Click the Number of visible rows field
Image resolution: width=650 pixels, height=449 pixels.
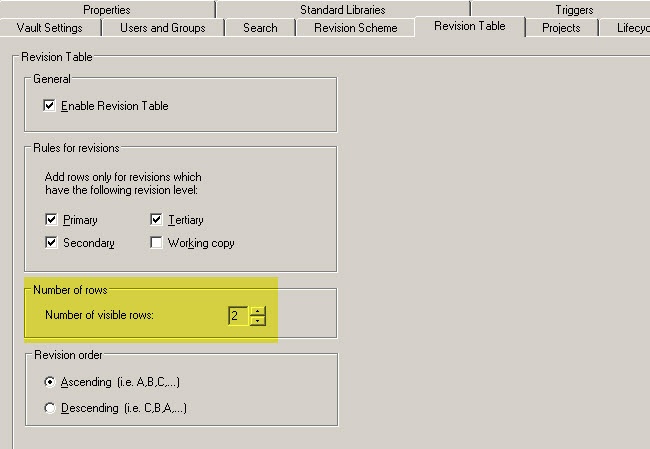(238, 316)
